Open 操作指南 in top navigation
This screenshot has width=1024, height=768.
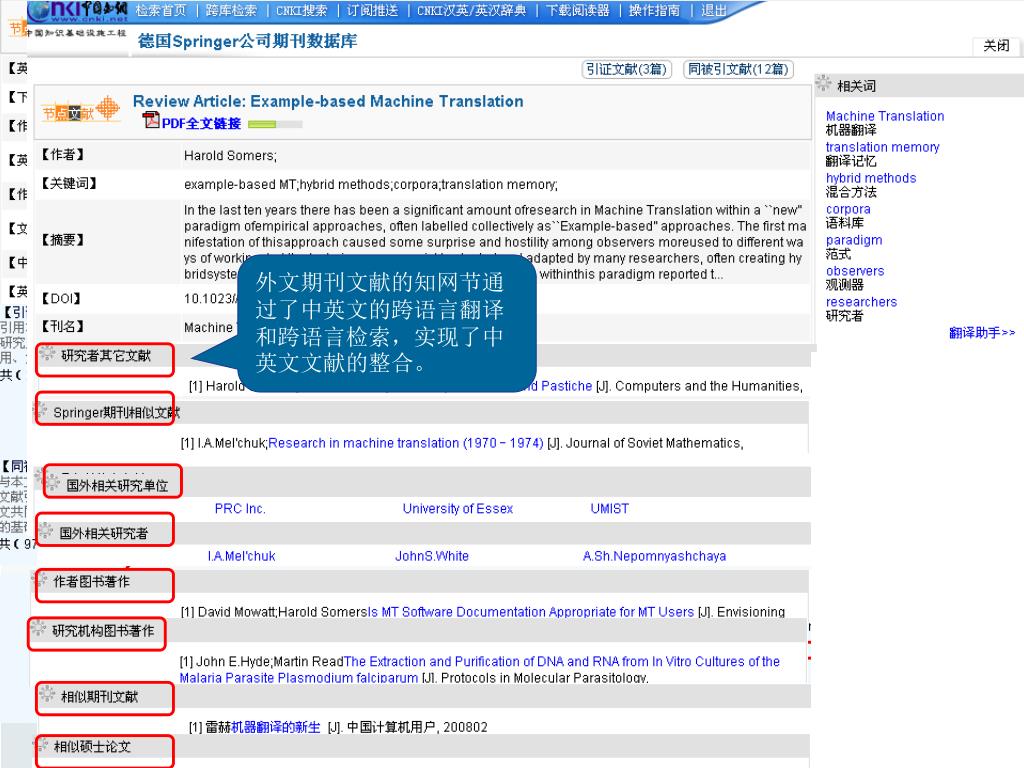(654, 10)
